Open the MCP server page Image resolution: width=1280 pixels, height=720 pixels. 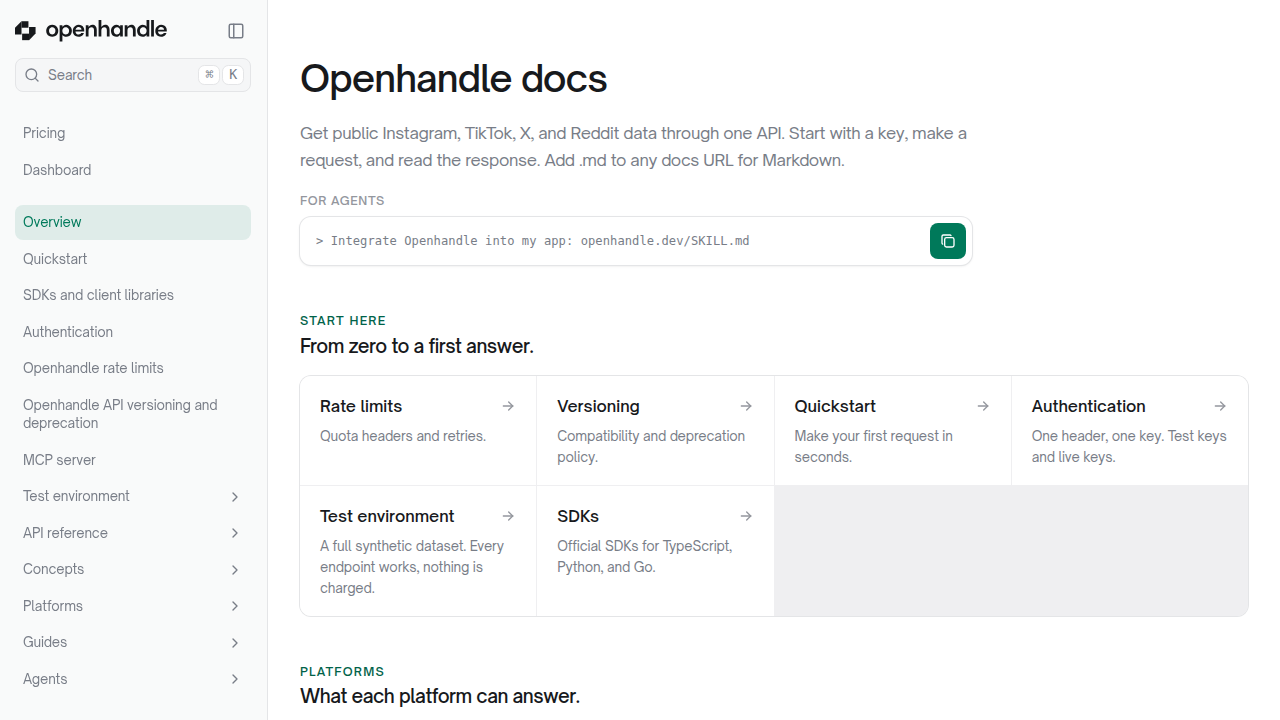tap(133, 460)
